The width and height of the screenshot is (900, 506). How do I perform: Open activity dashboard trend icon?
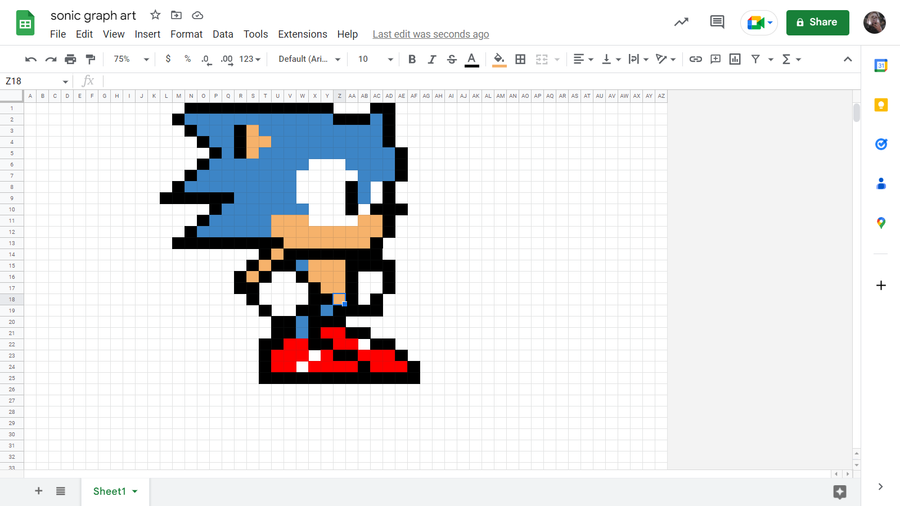coord(681,22)
